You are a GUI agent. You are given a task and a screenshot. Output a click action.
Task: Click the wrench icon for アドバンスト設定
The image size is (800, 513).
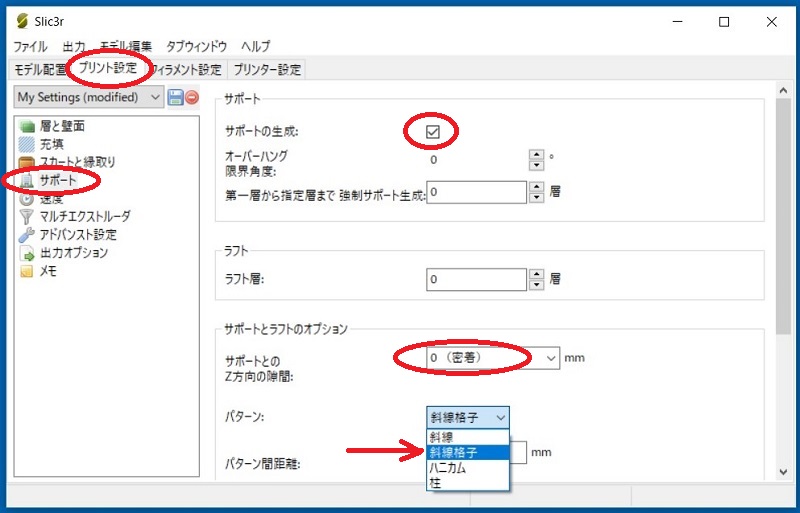coord(27,235)
